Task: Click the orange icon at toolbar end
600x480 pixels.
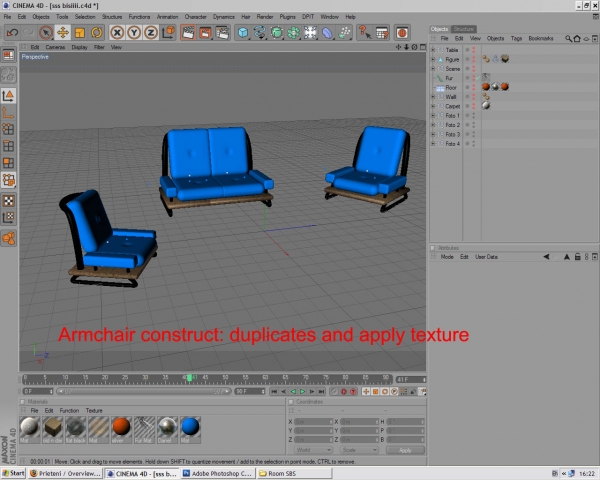Action: point(402,33)
